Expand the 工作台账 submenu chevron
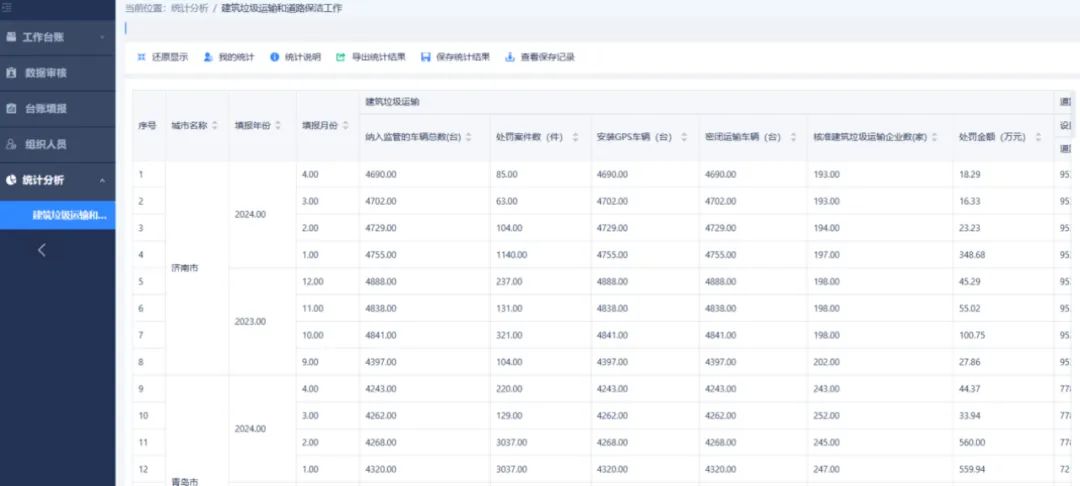Viewport: 1080px width, 486px height. (x=102, y=38)
